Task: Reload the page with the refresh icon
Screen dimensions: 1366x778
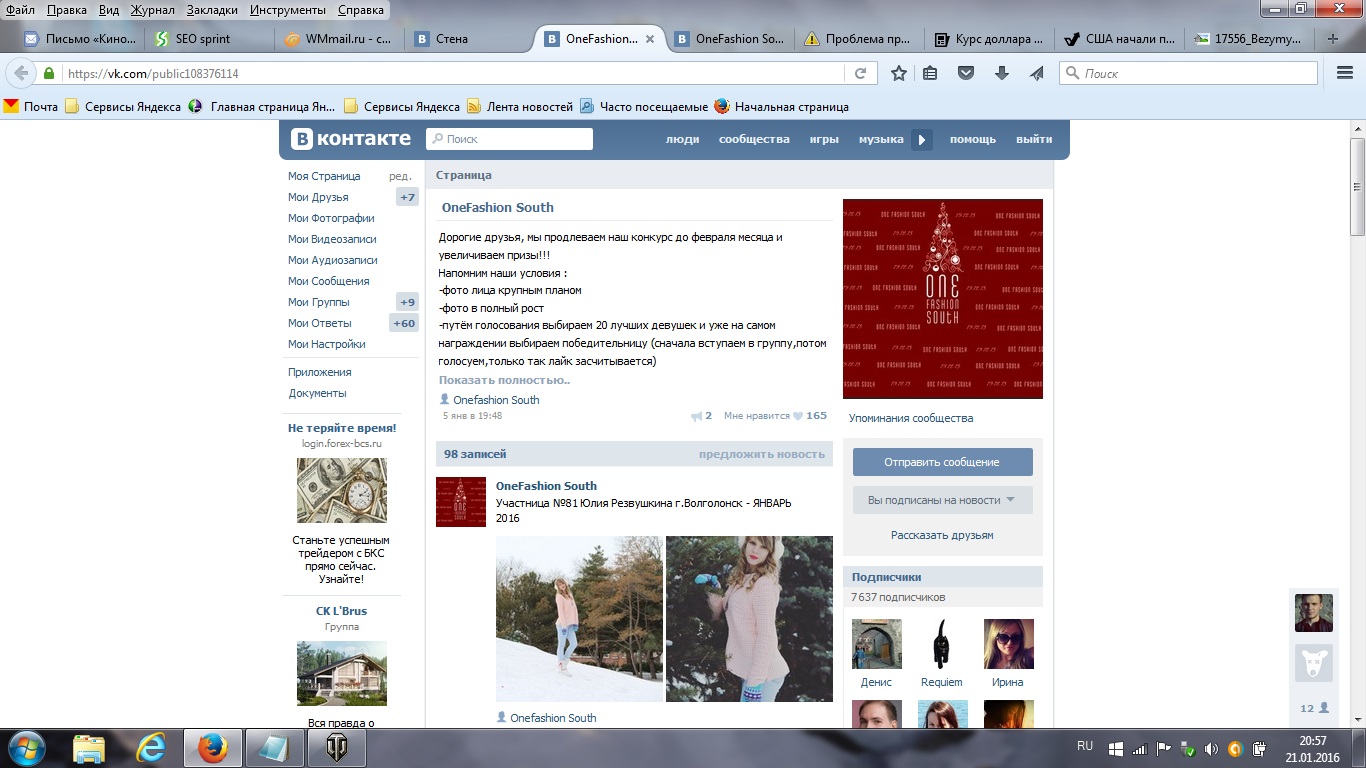Action: [x=859, y=73]
